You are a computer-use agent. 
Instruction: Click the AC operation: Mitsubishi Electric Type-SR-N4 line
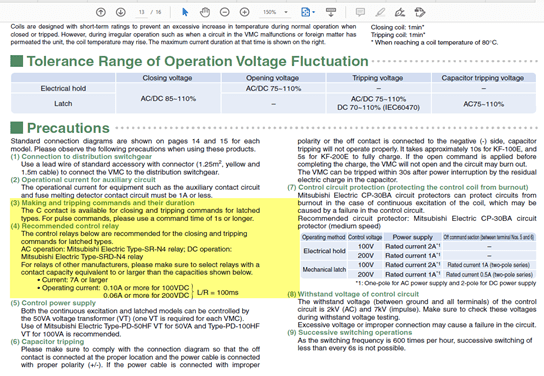(126, 249)
